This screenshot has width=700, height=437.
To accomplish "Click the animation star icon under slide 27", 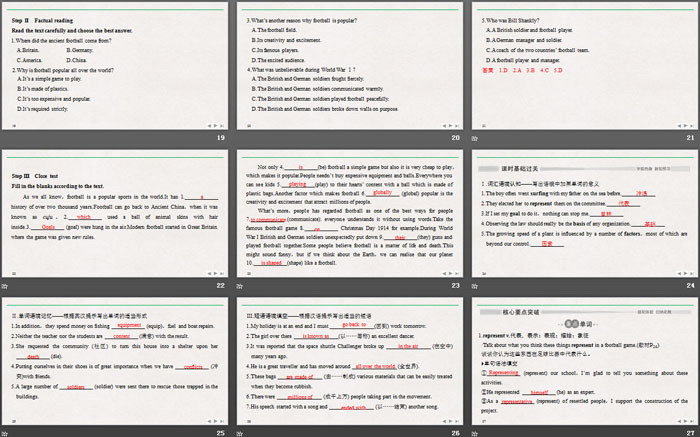I will [475, 433].
